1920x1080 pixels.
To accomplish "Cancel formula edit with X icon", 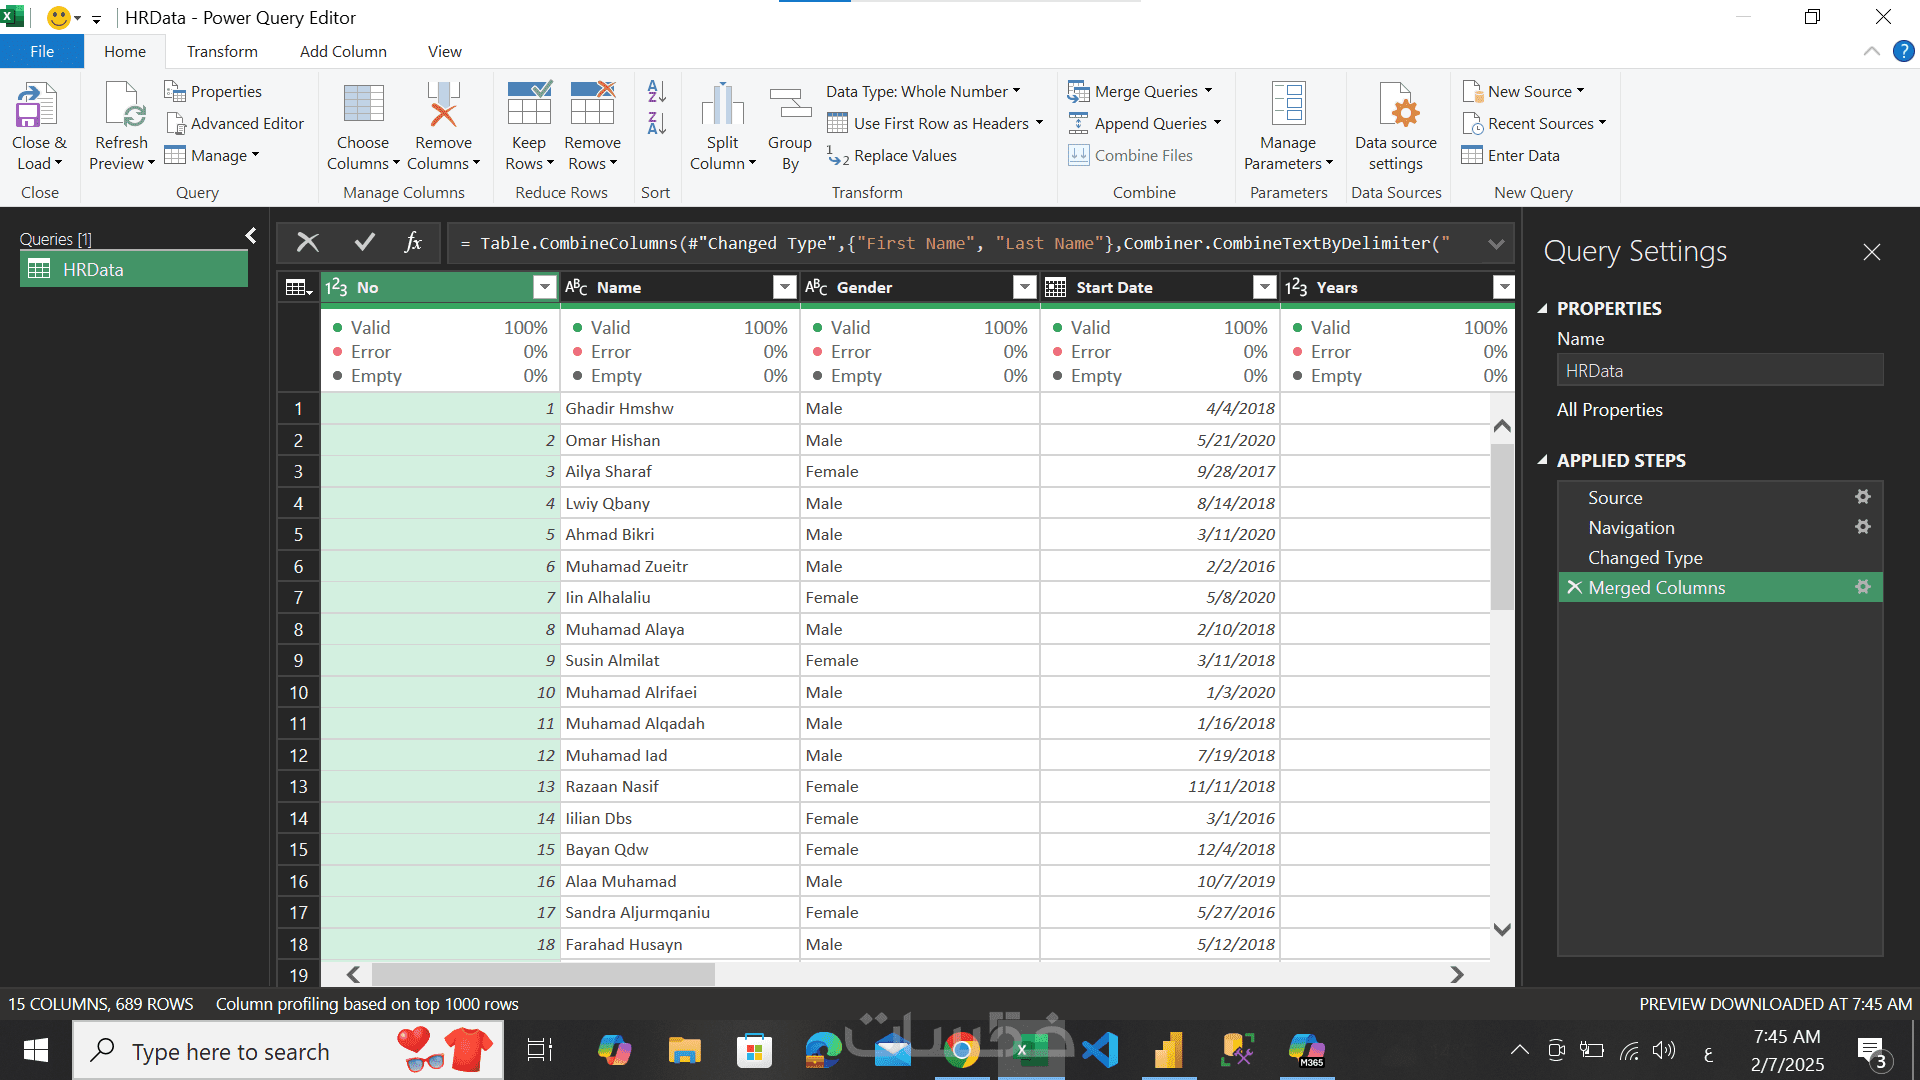I will pyautogui.click(x=307, y=242).
